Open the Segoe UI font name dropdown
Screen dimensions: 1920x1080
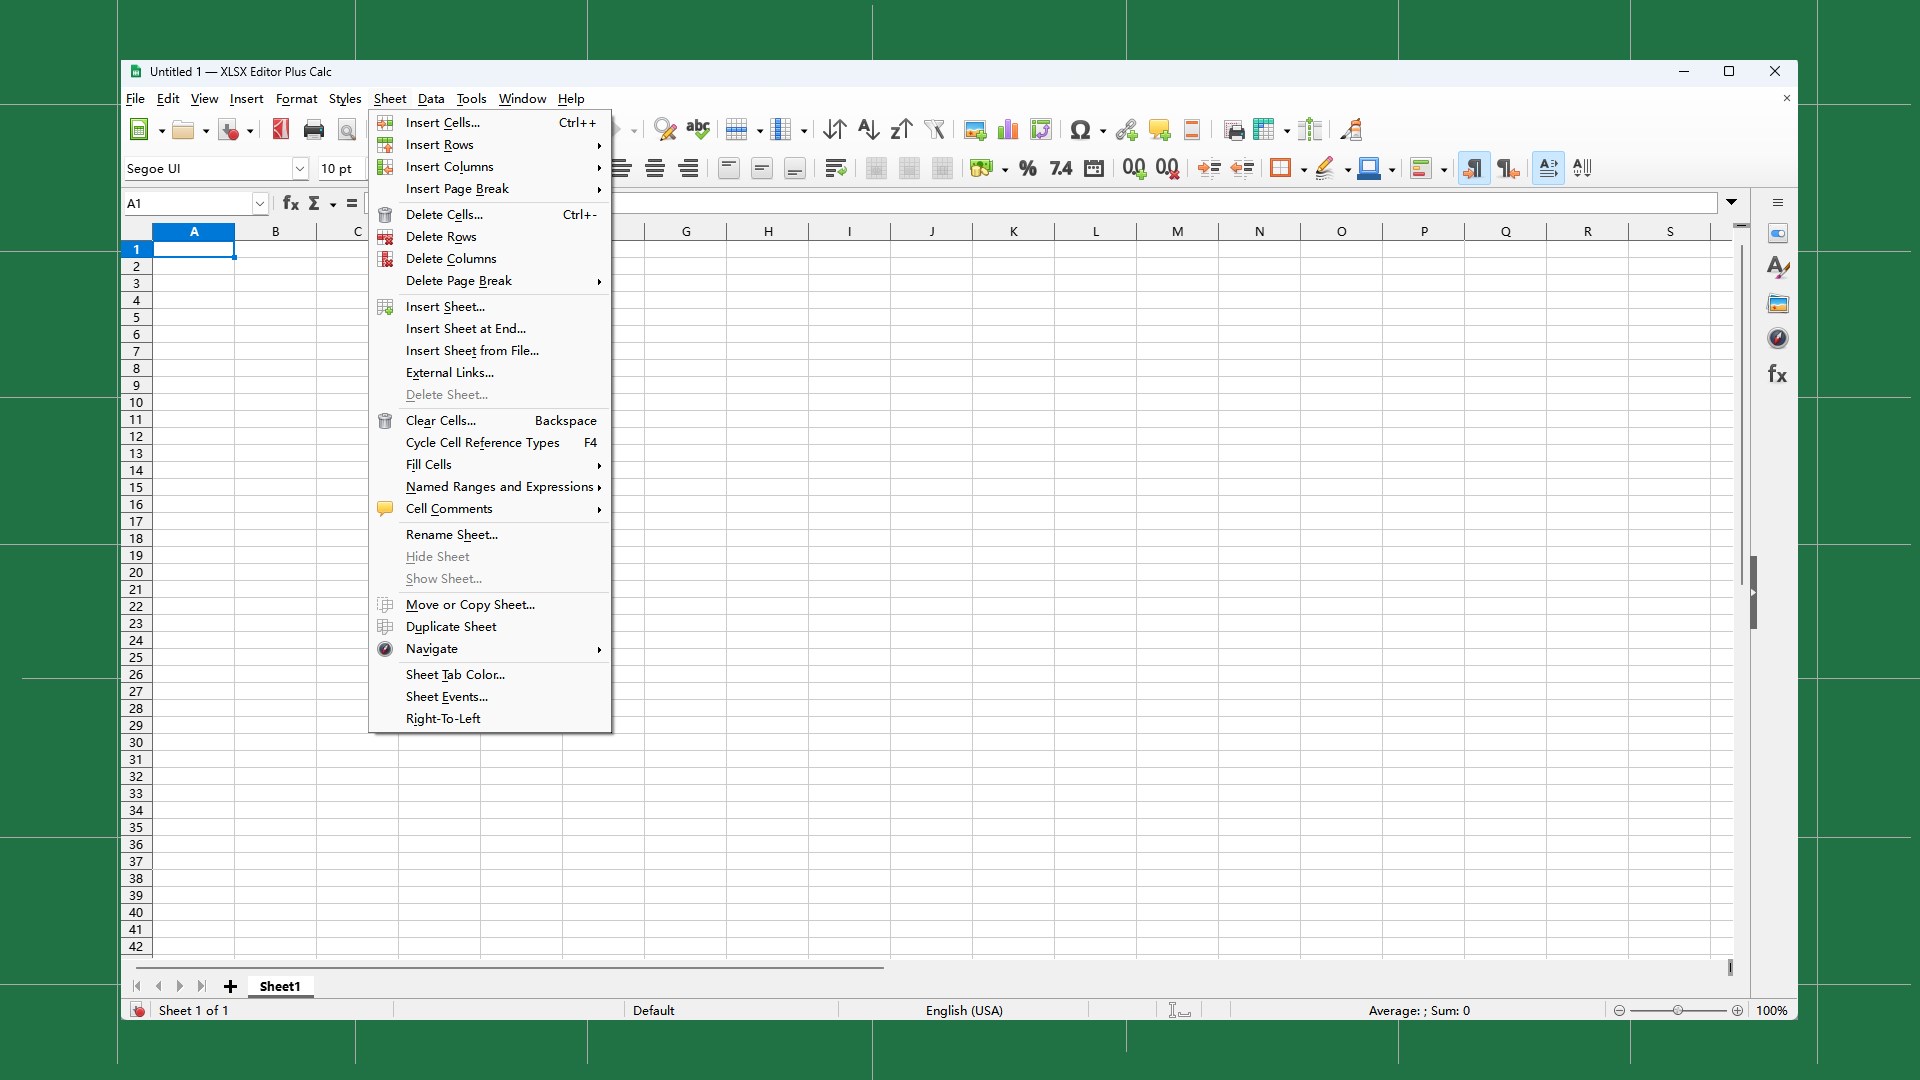[299, 169]
